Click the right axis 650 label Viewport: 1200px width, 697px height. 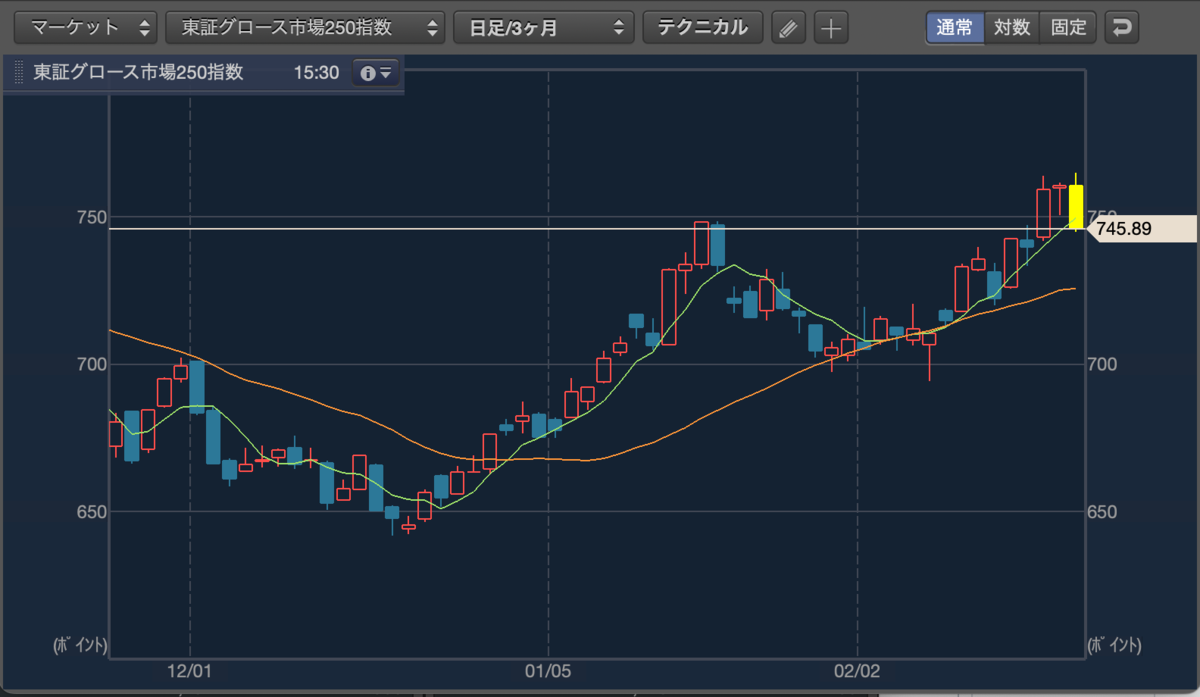point(1100,512)
